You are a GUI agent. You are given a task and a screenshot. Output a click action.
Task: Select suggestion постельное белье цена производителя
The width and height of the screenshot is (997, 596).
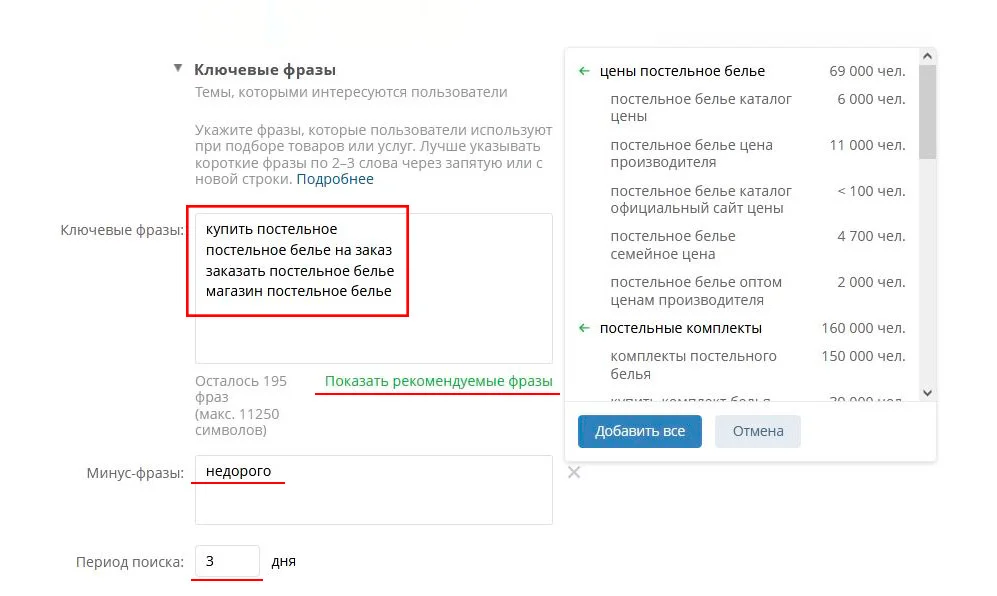pos(691,153)
